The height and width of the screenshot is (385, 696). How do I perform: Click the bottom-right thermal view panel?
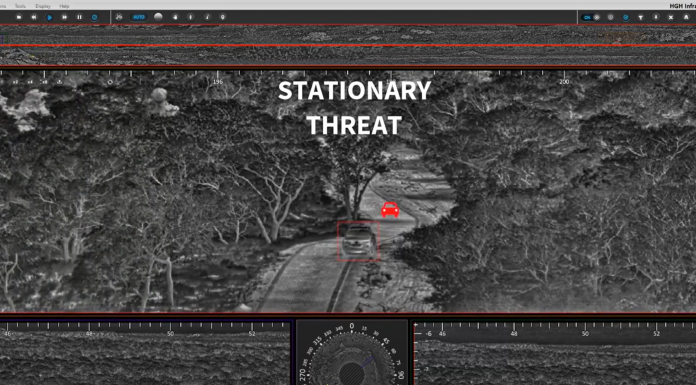coord(554,353)
